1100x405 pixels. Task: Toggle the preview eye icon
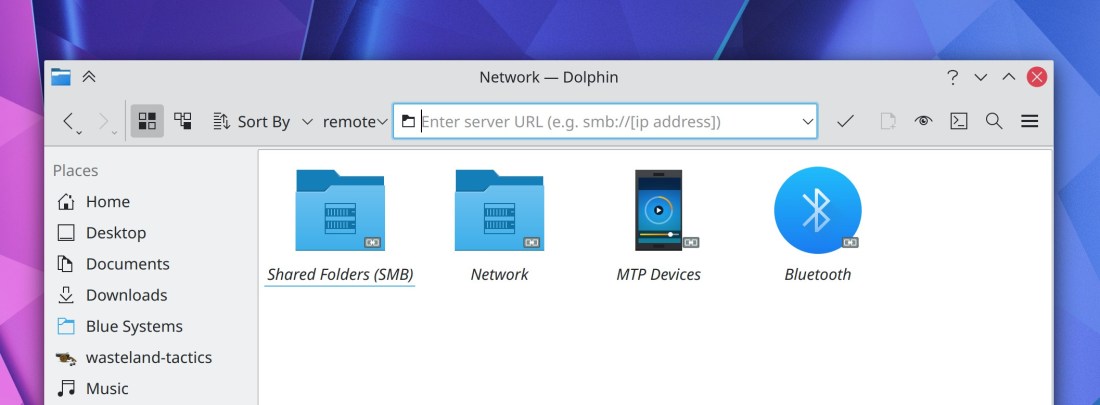(923, 121)
